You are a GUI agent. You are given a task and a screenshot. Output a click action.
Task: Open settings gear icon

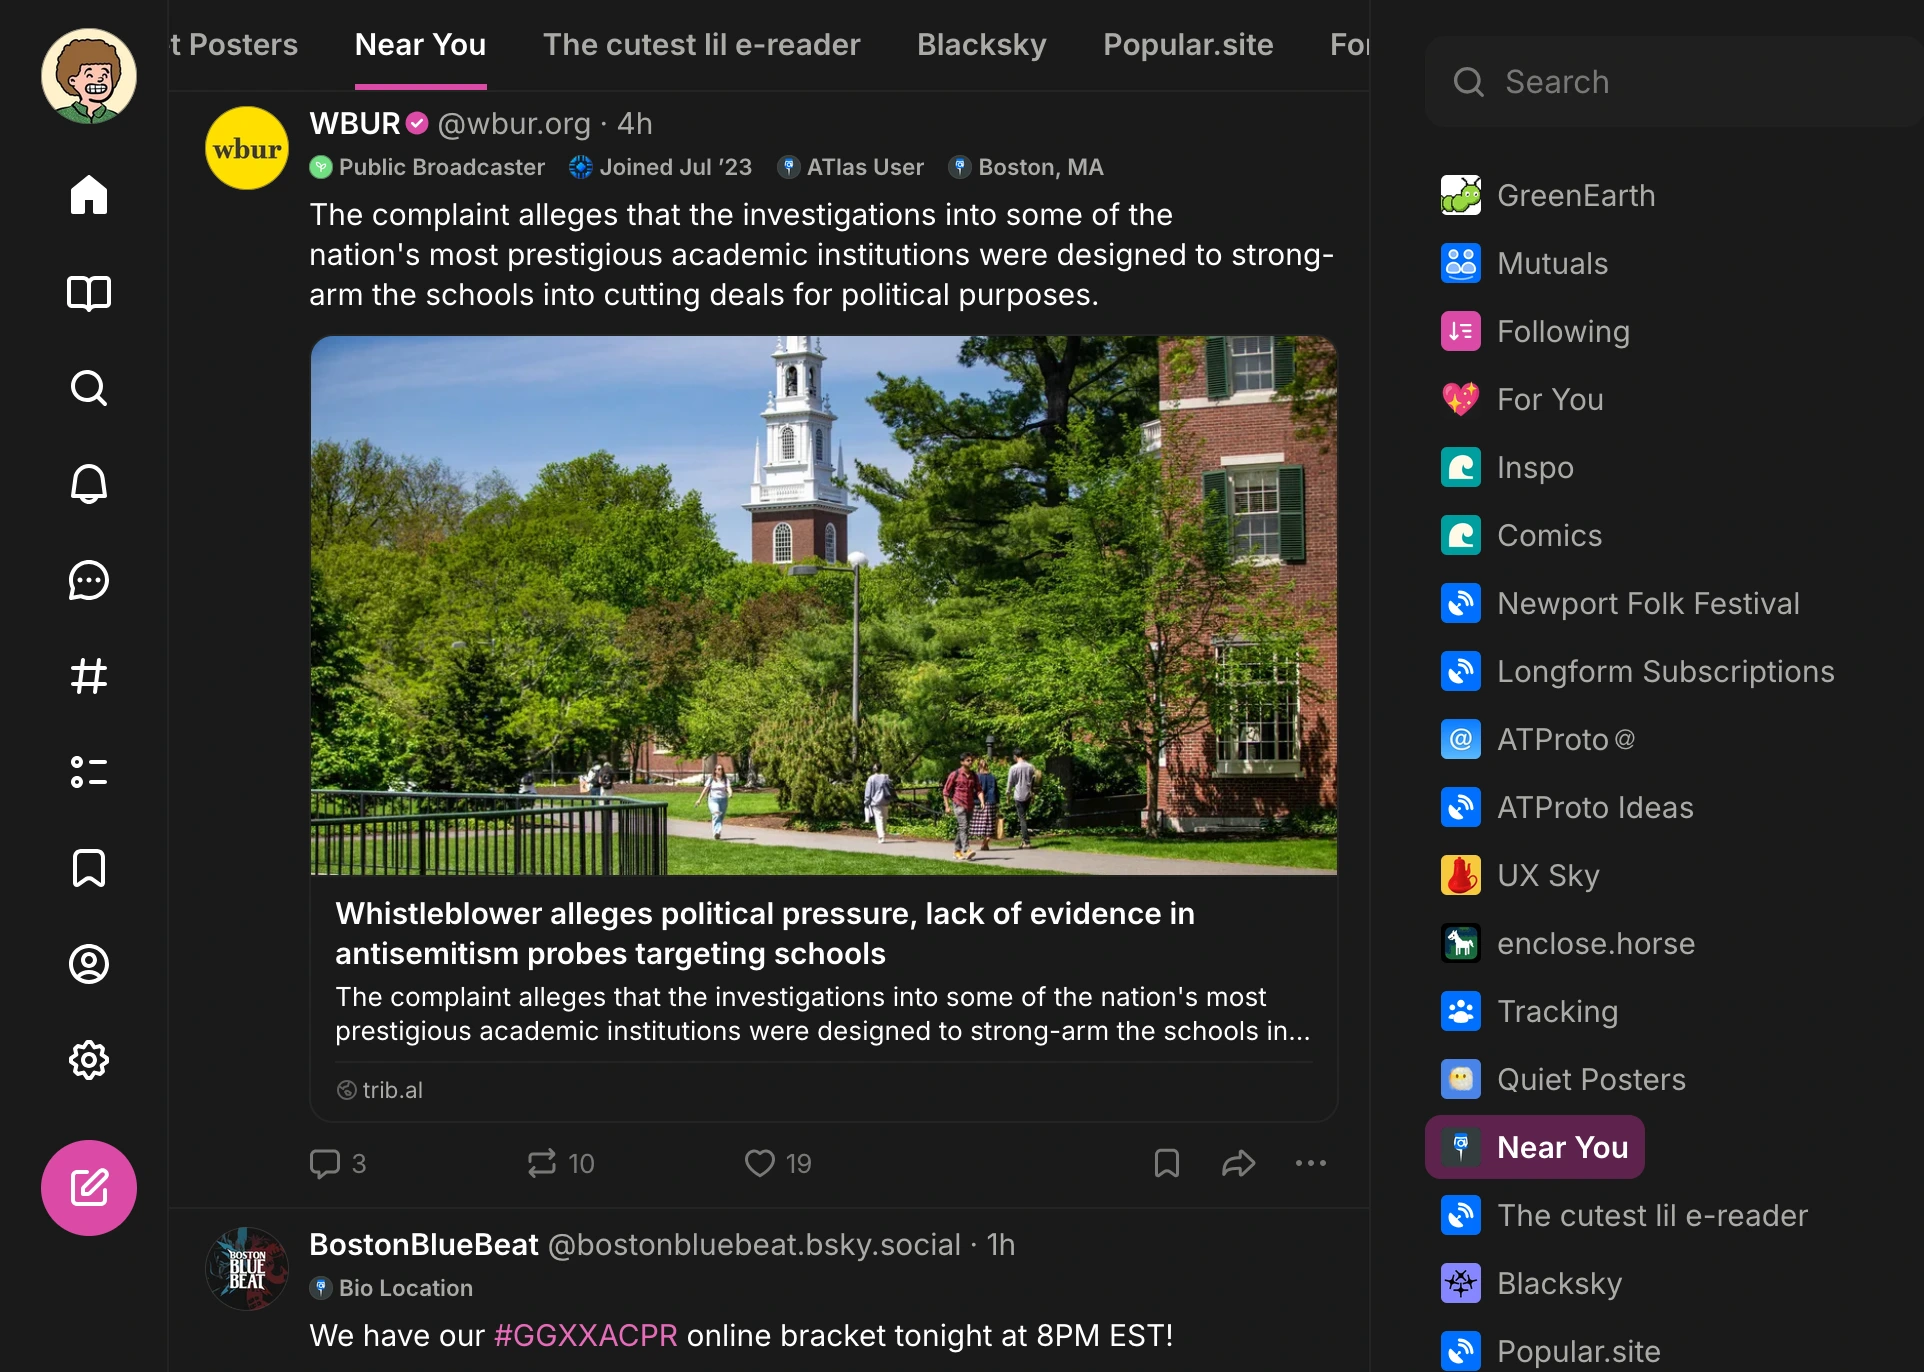pos(89,1060)
